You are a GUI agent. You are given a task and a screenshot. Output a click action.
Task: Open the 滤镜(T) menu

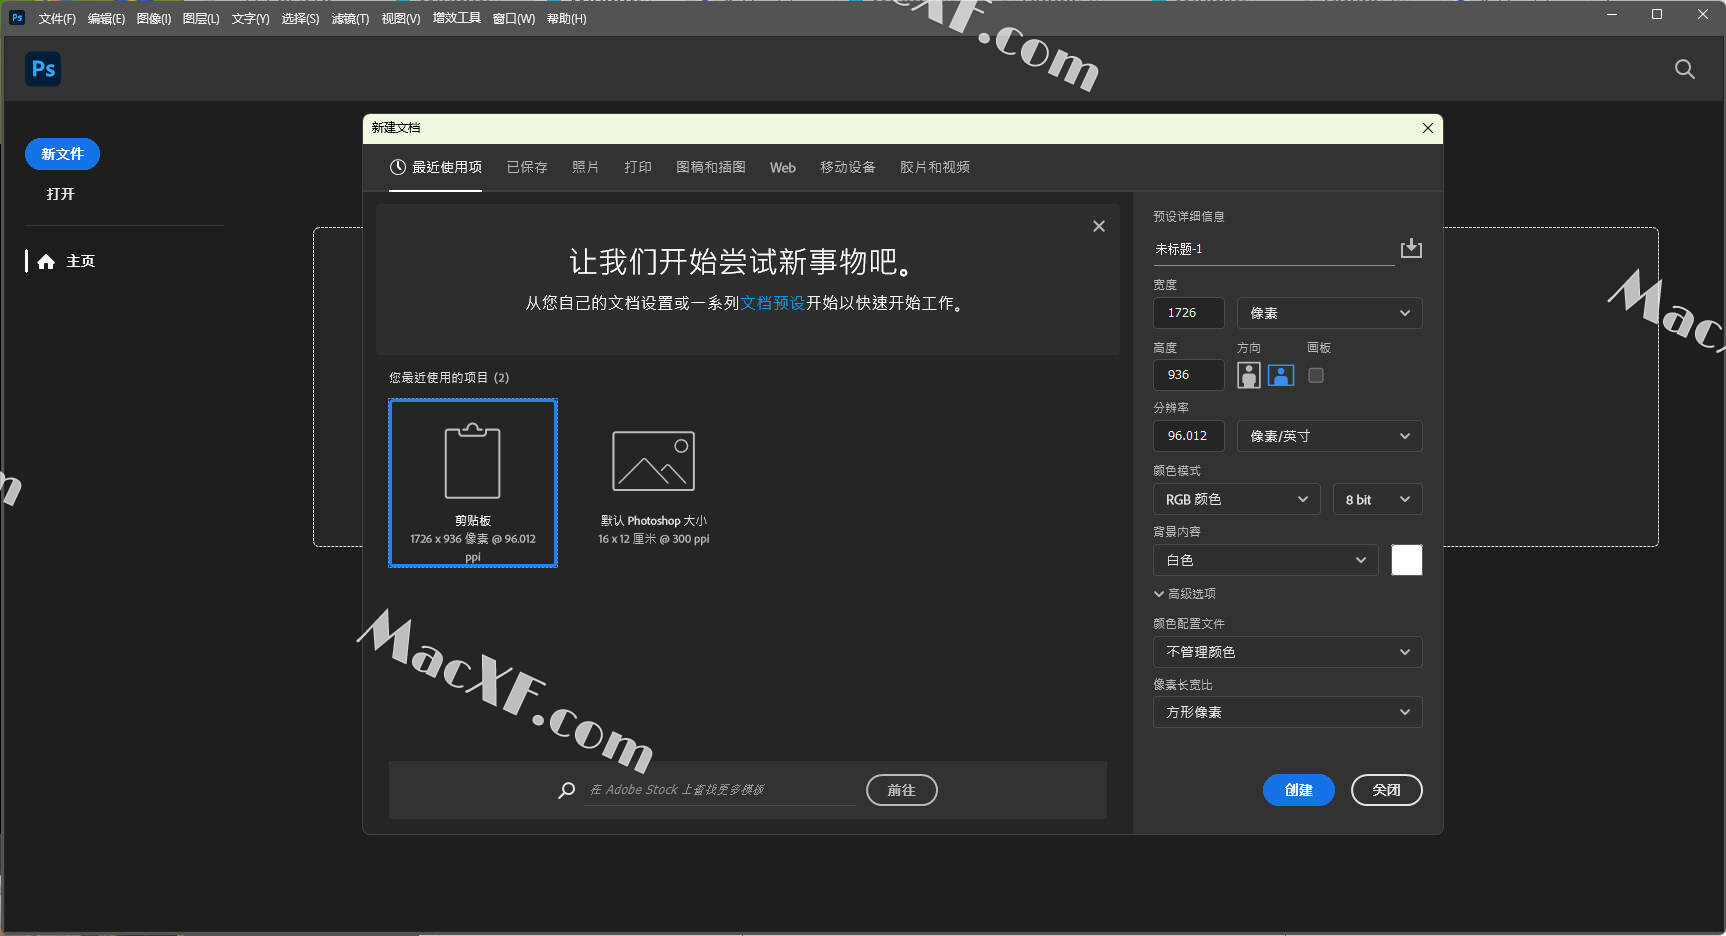[350, 19]
